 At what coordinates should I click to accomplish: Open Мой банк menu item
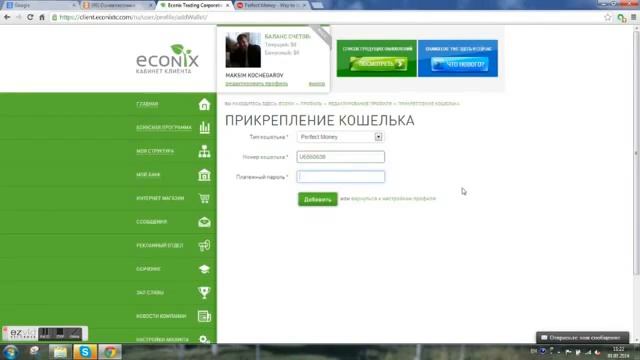(x=148, y=175)
